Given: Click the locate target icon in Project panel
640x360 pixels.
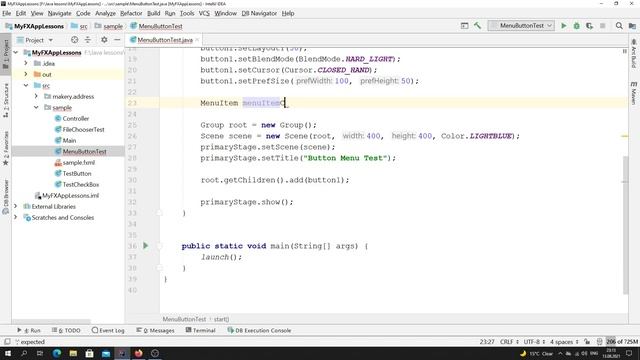Looking at the screenshot, I should [x=74, y=40].
